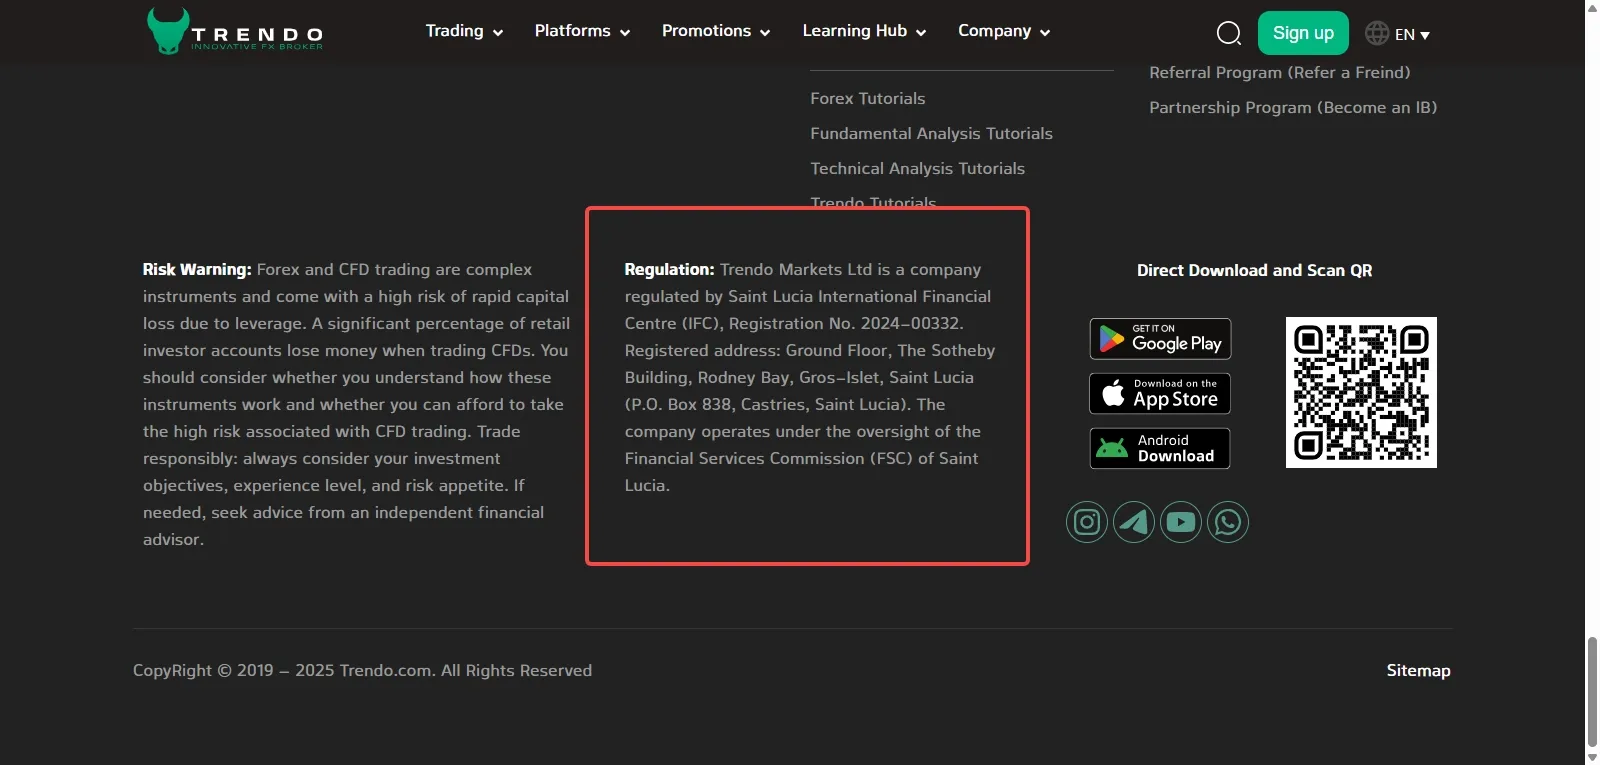
Task: Click 'Direct Download and Scan QR' heading
Action: [1254, 270]
